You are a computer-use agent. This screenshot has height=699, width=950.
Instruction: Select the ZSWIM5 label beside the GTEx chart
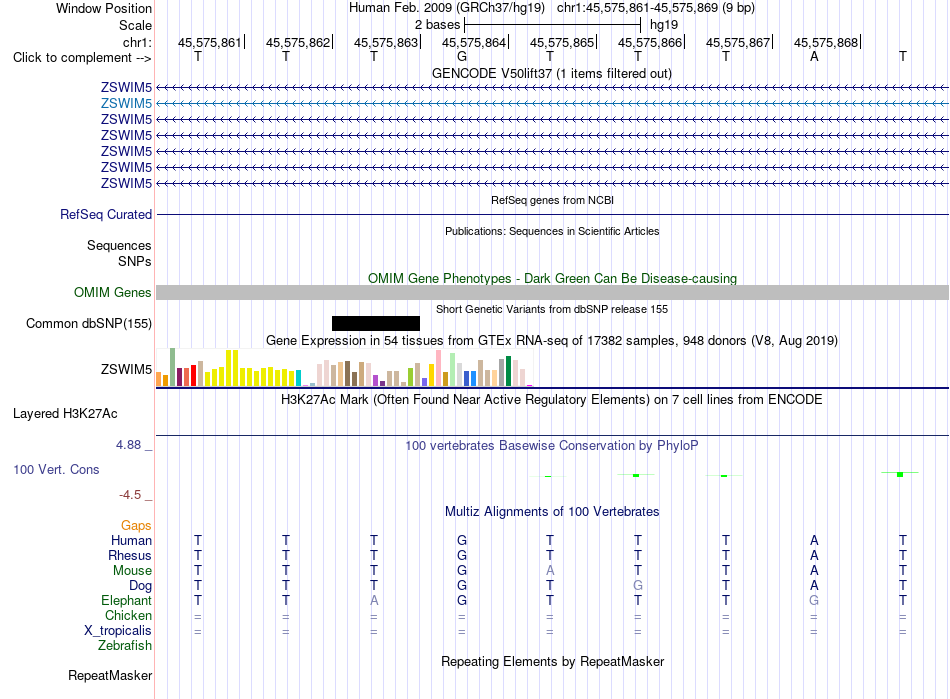pos(126,369)
